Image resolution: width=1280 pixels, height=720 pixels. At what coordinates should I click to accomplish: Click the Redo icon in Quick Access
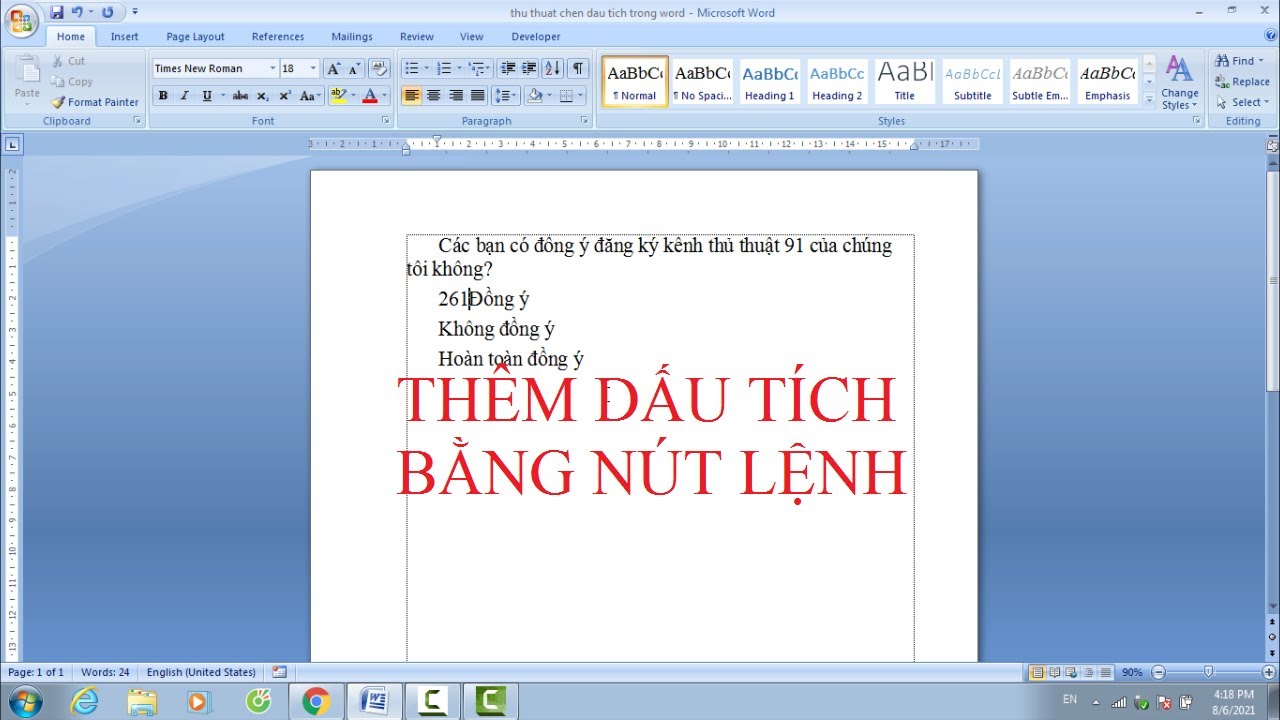[107, 12]
